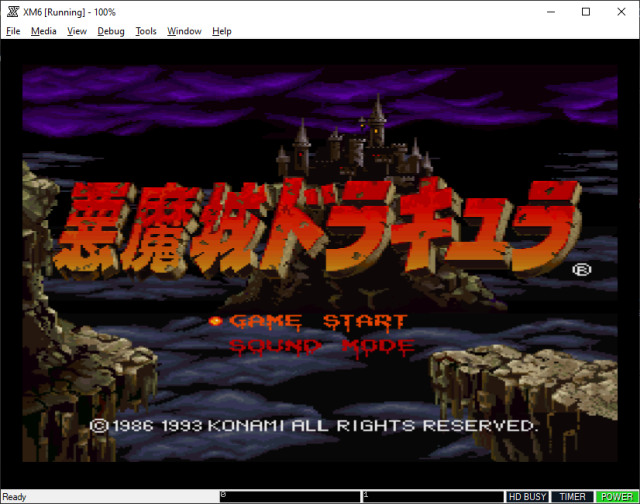Click the orange menu cursor beside GAME START
The width and height of the screenshot is (640, 504).
(x=216, y=321)
